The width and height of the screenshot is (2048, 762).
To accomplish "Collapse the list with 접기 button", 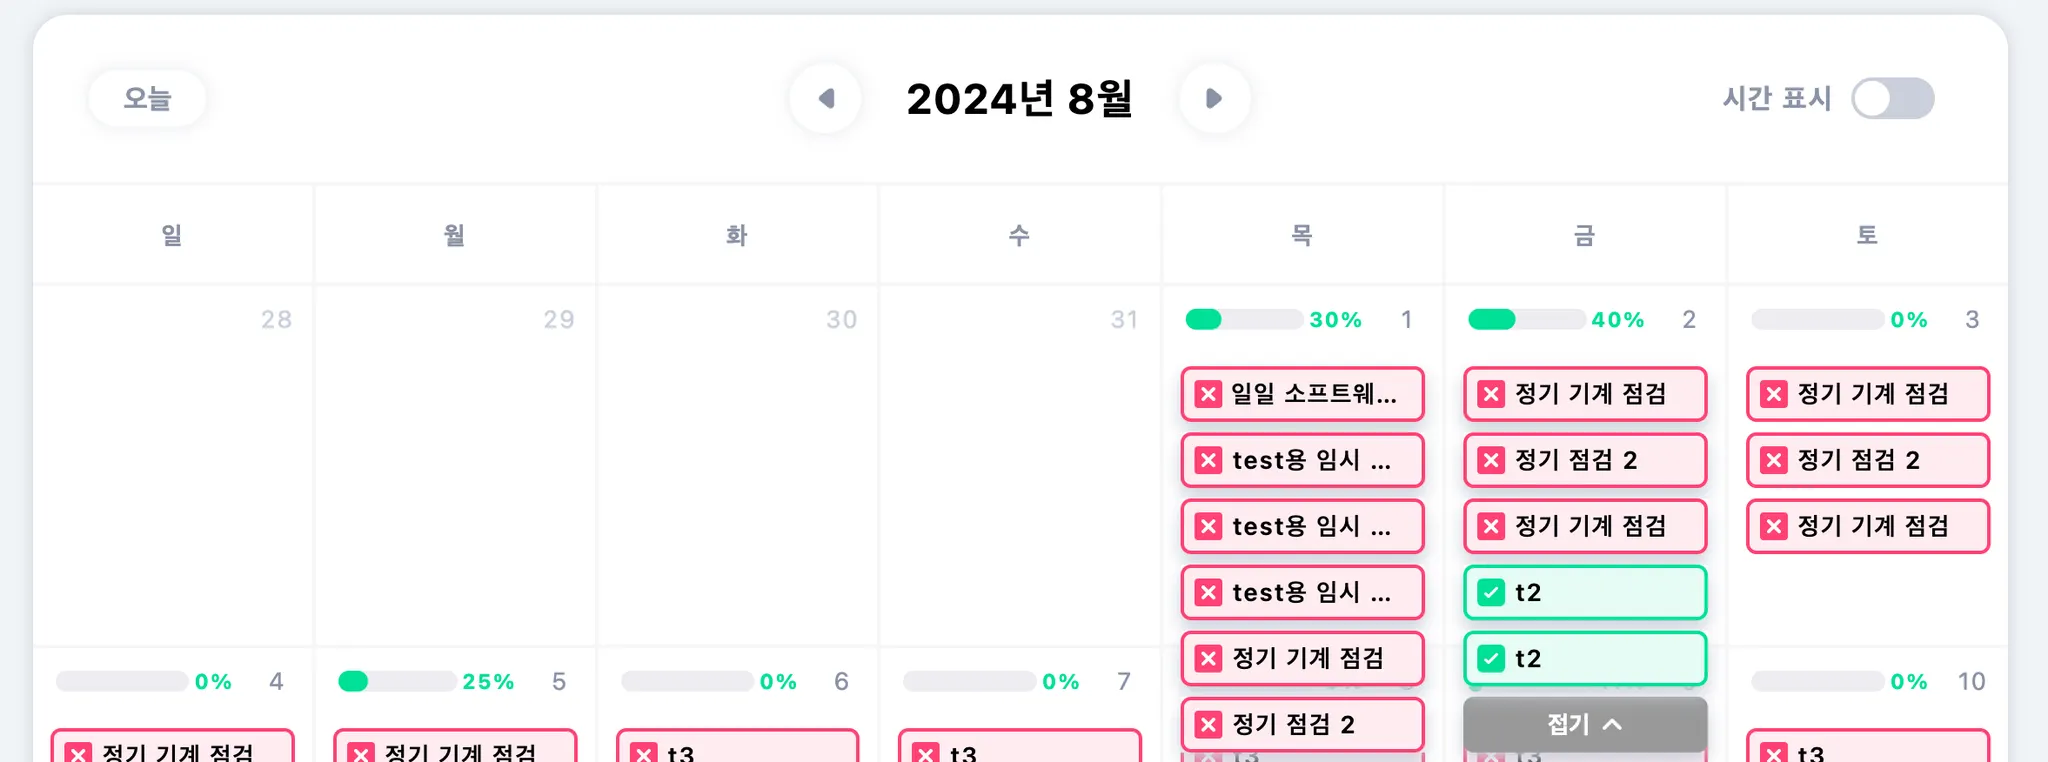I will [x=1584, y=724].
